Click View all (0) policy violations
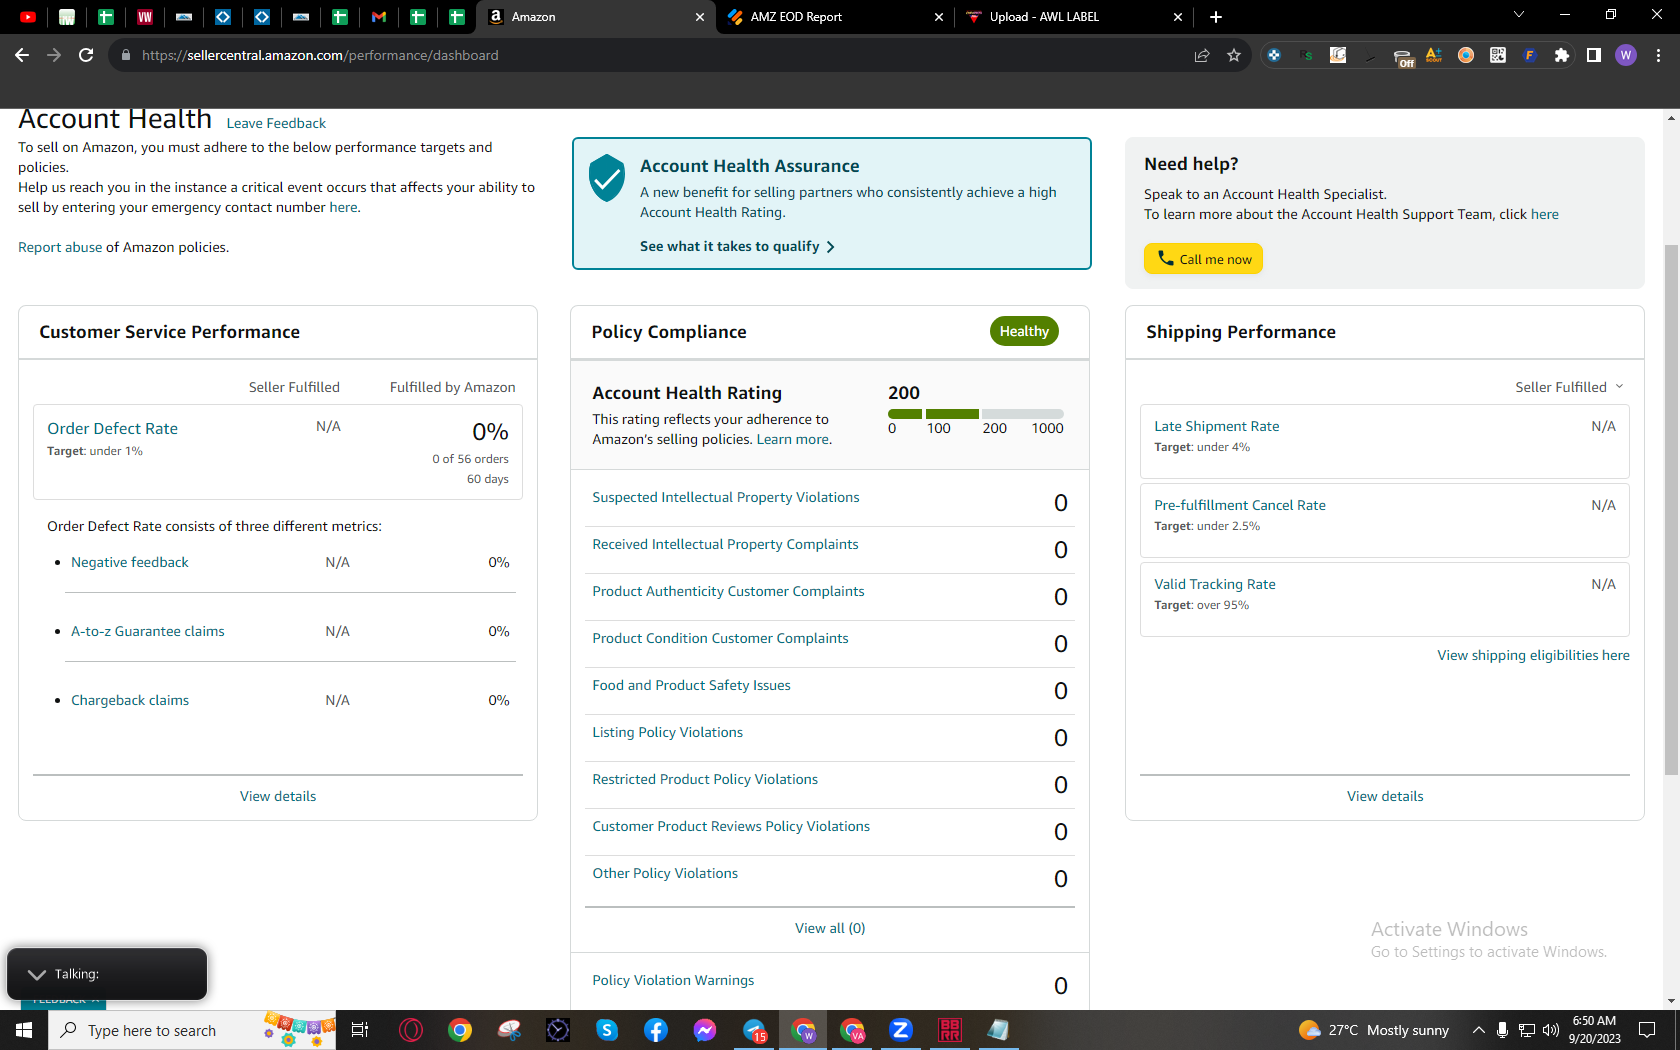This screenshot has width=1680, height=1050. tap(830, 928)
